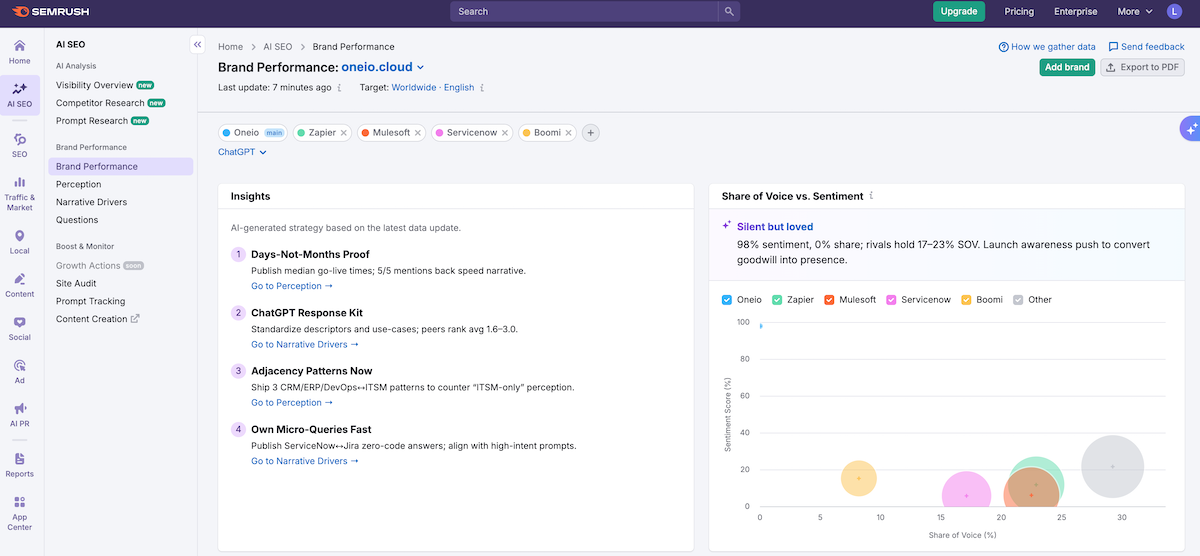Toggle the Other legend checkbox

[x=1018, y=299]
